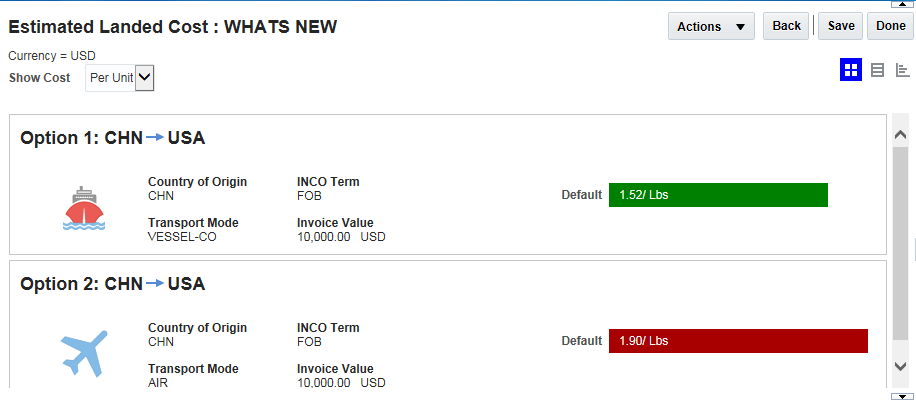The image size is (916, 400).
Task: Switch to the list view layout
Action: pyautogui.click(x=877, y=70)
